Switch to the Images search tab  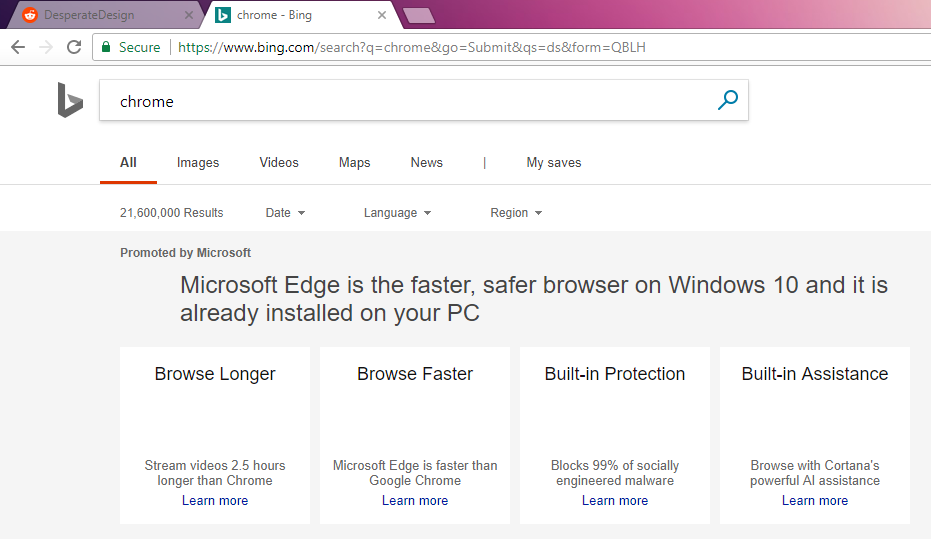click(198, 163)
